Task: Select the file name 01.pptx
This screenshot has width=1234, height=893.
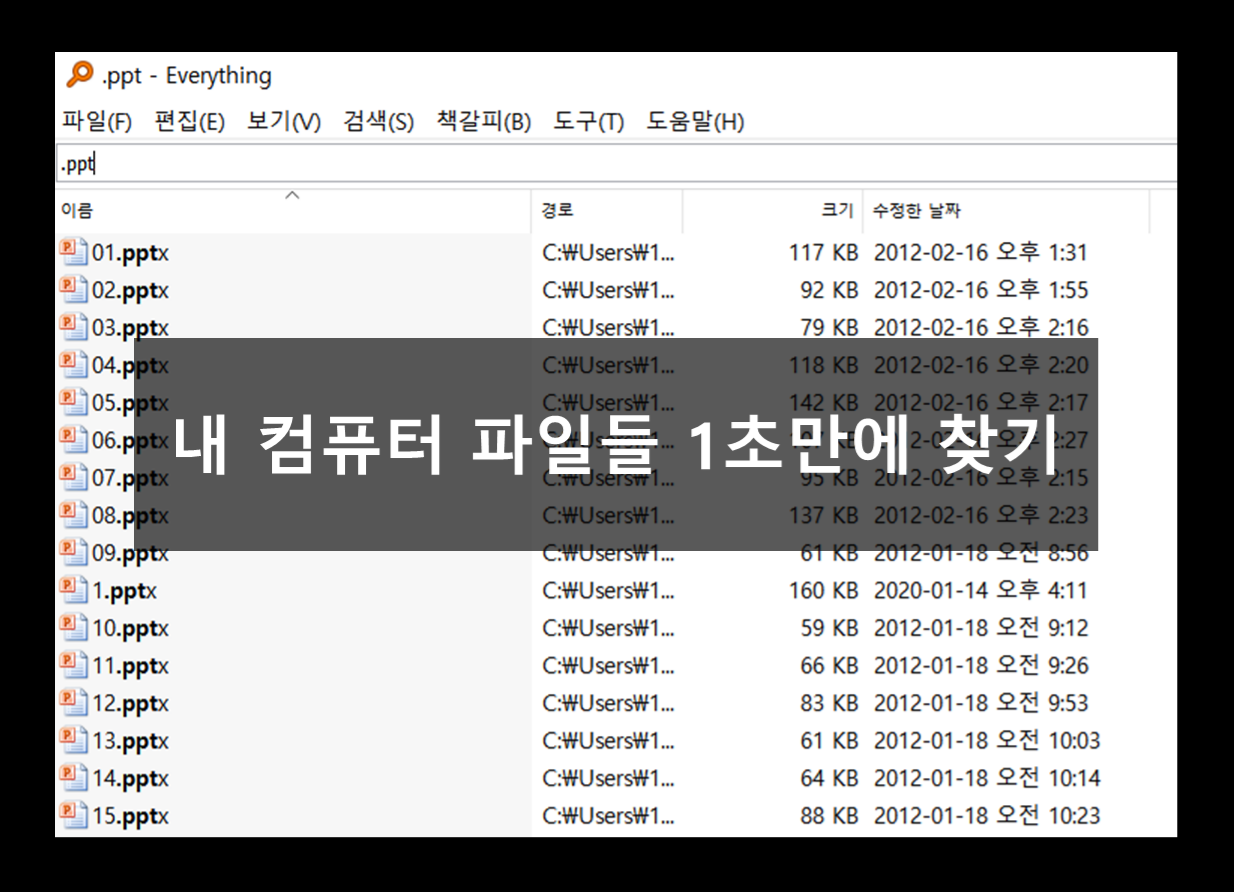Action: pos(131,253)
